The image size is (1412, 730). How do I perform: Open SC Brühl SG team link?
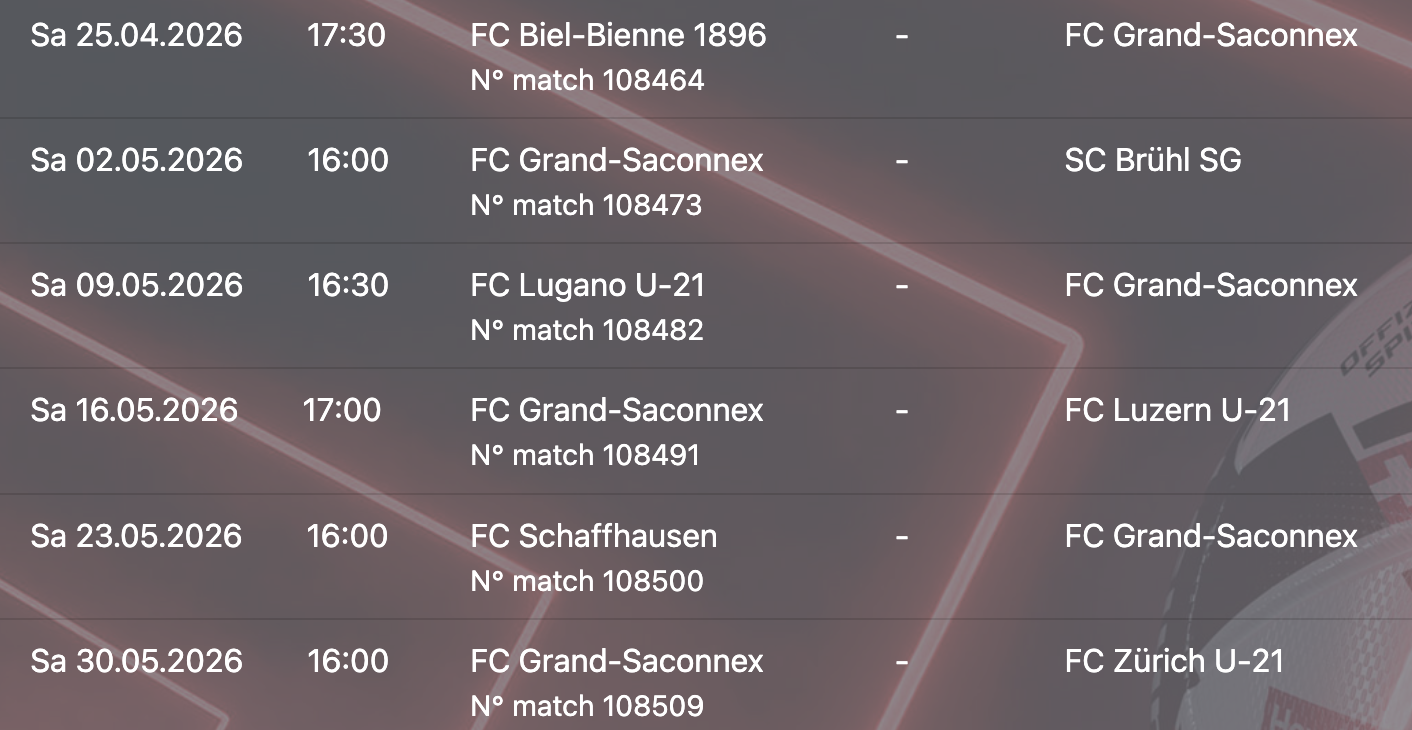[1152, 161]
